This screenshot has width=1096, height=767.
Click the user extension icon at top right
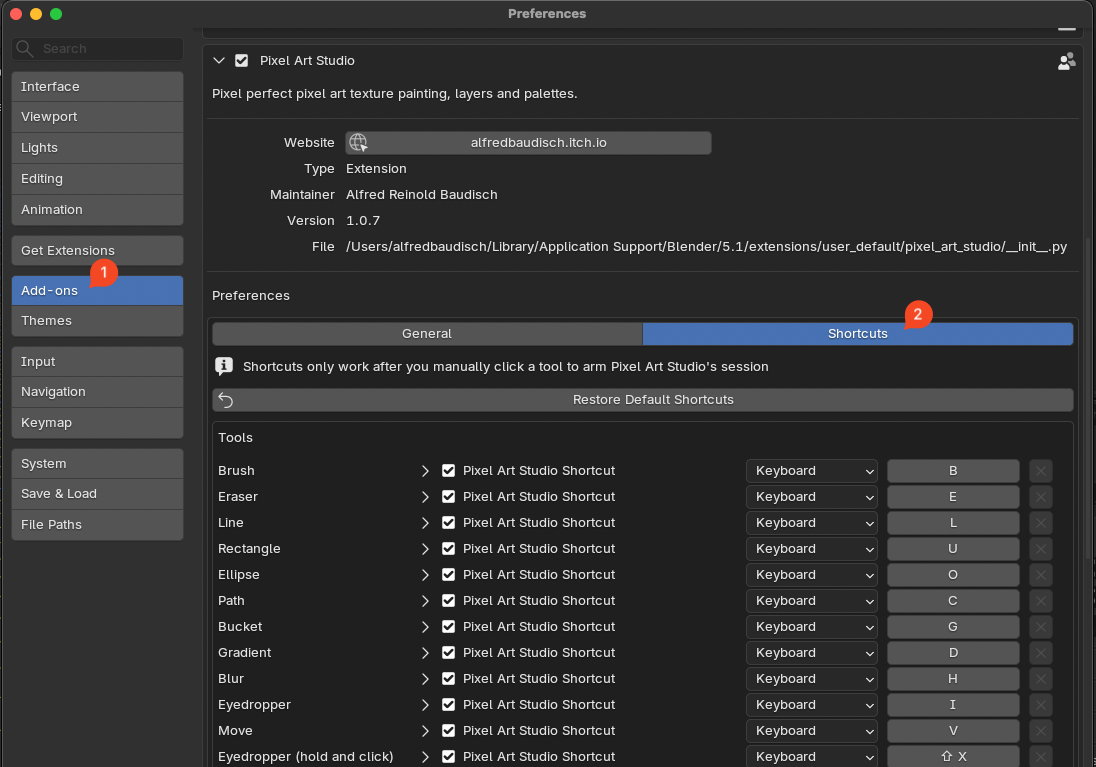point(1066,62)
